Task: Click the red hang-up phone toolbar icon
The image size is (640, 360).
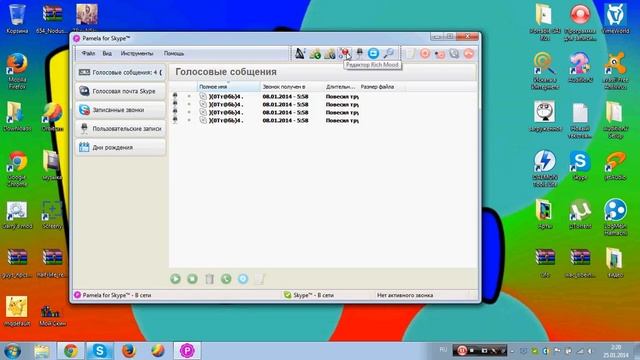Action: 469,53
